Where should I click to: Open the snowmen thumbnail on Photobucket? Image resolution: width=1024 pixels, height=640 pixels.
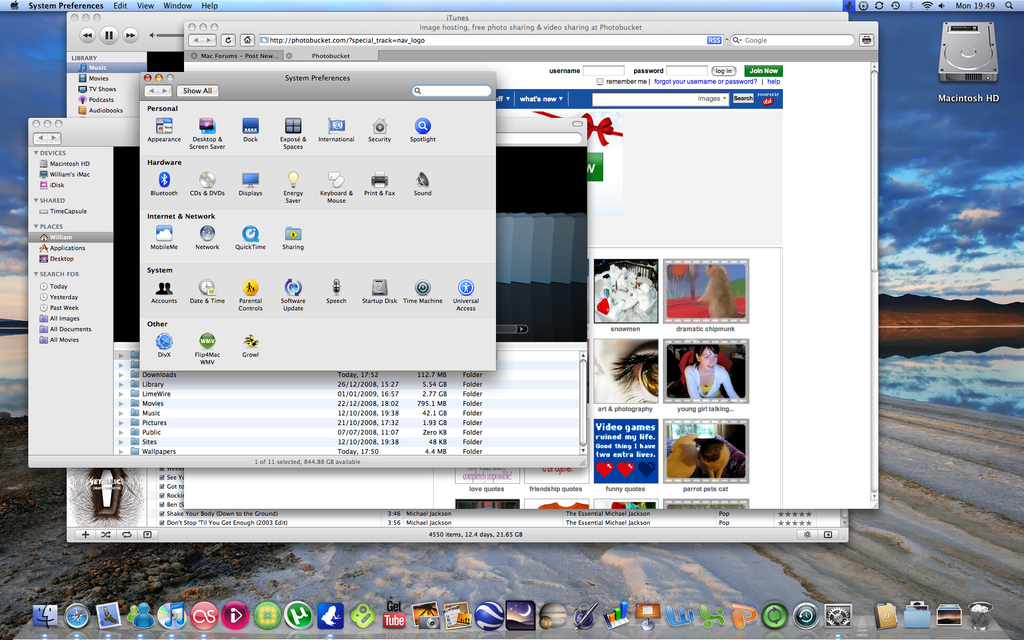[x=626, y=291]
